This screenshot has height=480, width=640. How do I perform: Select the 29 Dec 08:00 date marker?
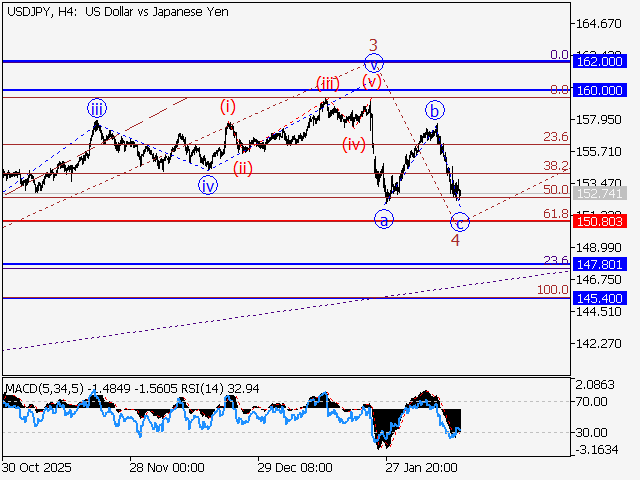[294, 467]
